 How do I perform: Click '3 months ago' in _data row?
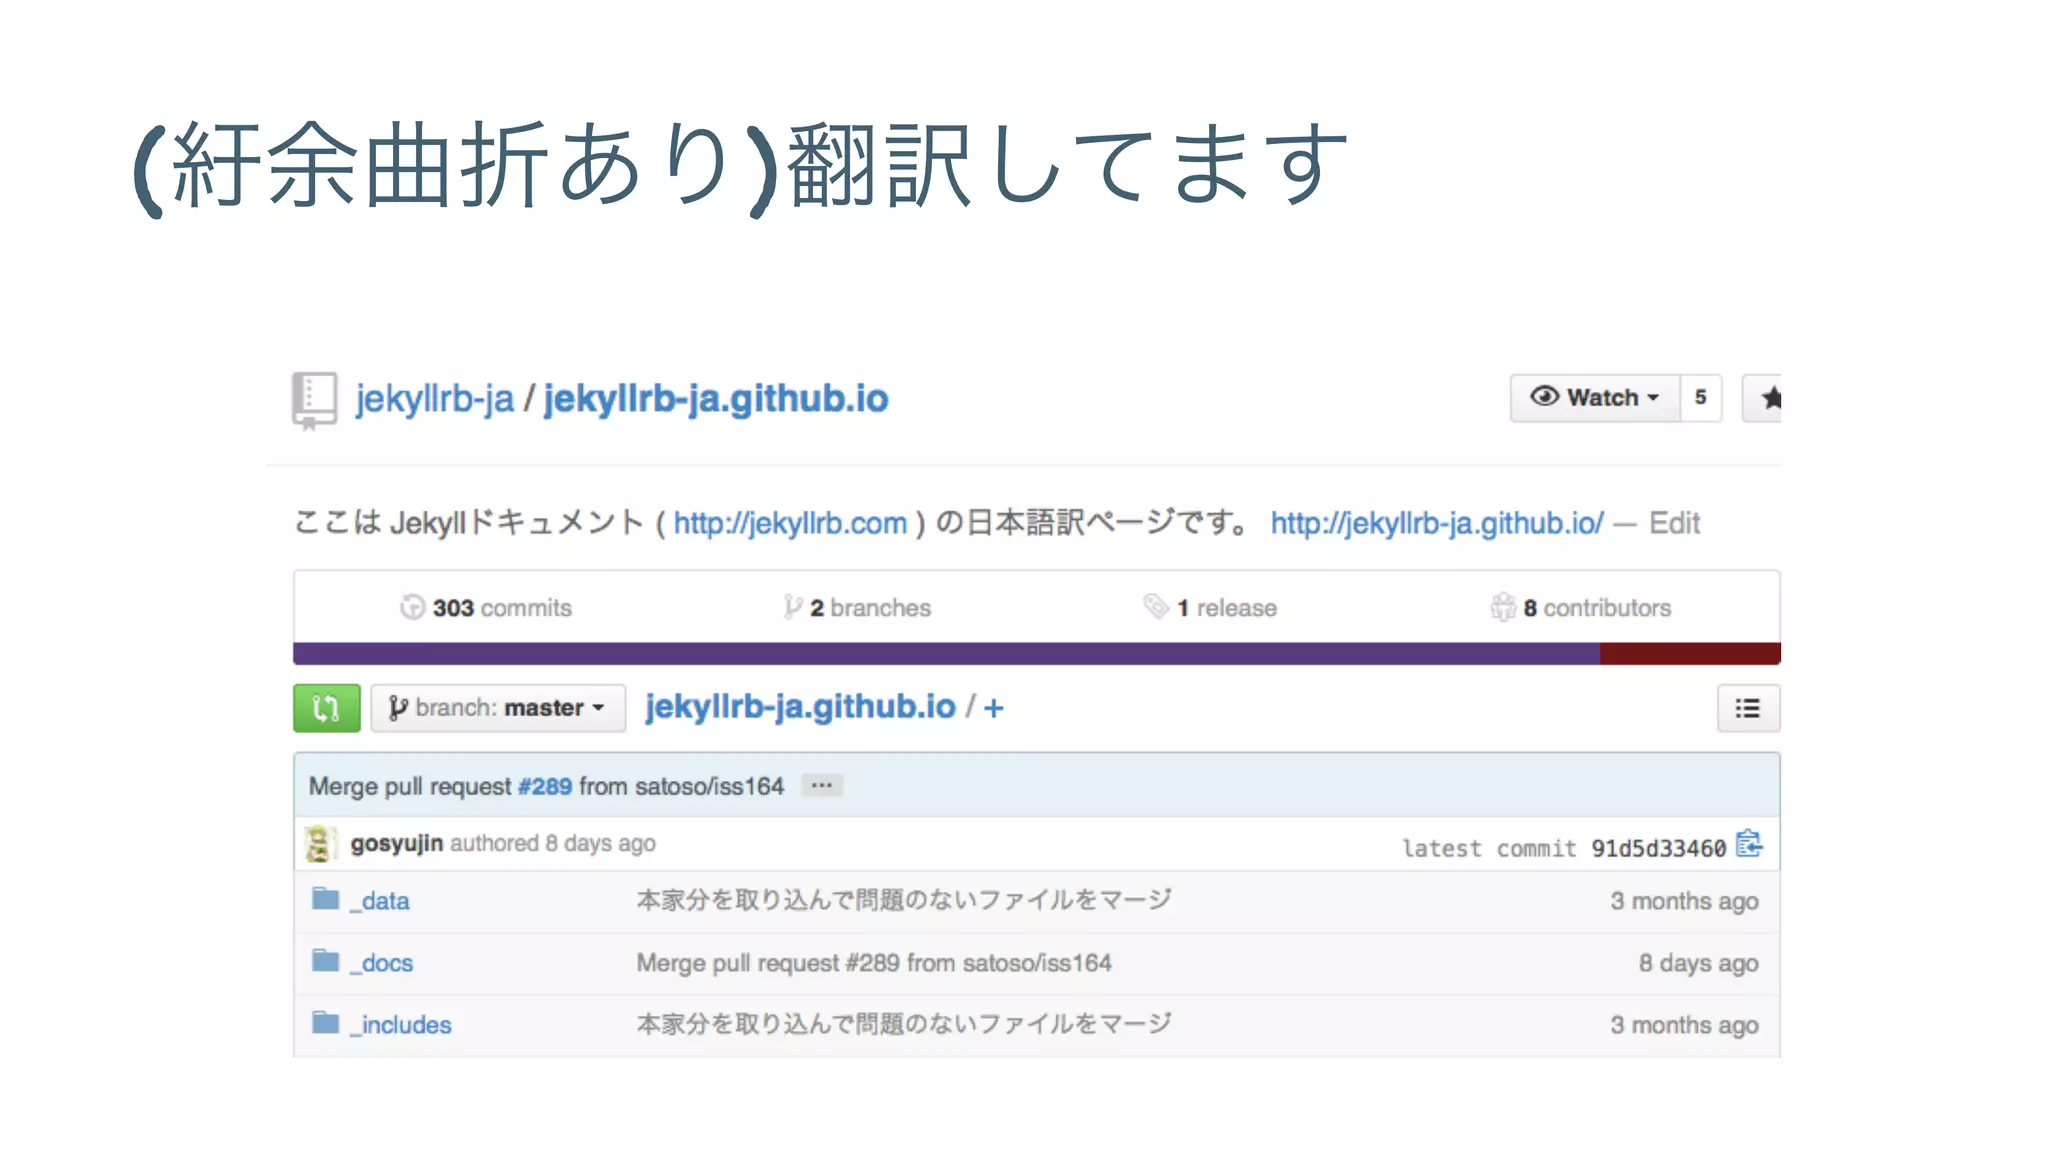(1684, 901)
